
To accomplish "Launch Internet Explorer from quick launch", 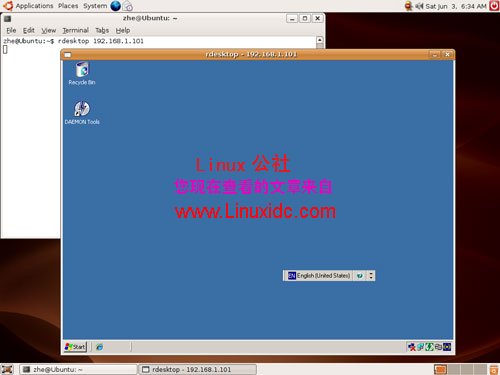I will pyautogui.click(x=99, y=347).
